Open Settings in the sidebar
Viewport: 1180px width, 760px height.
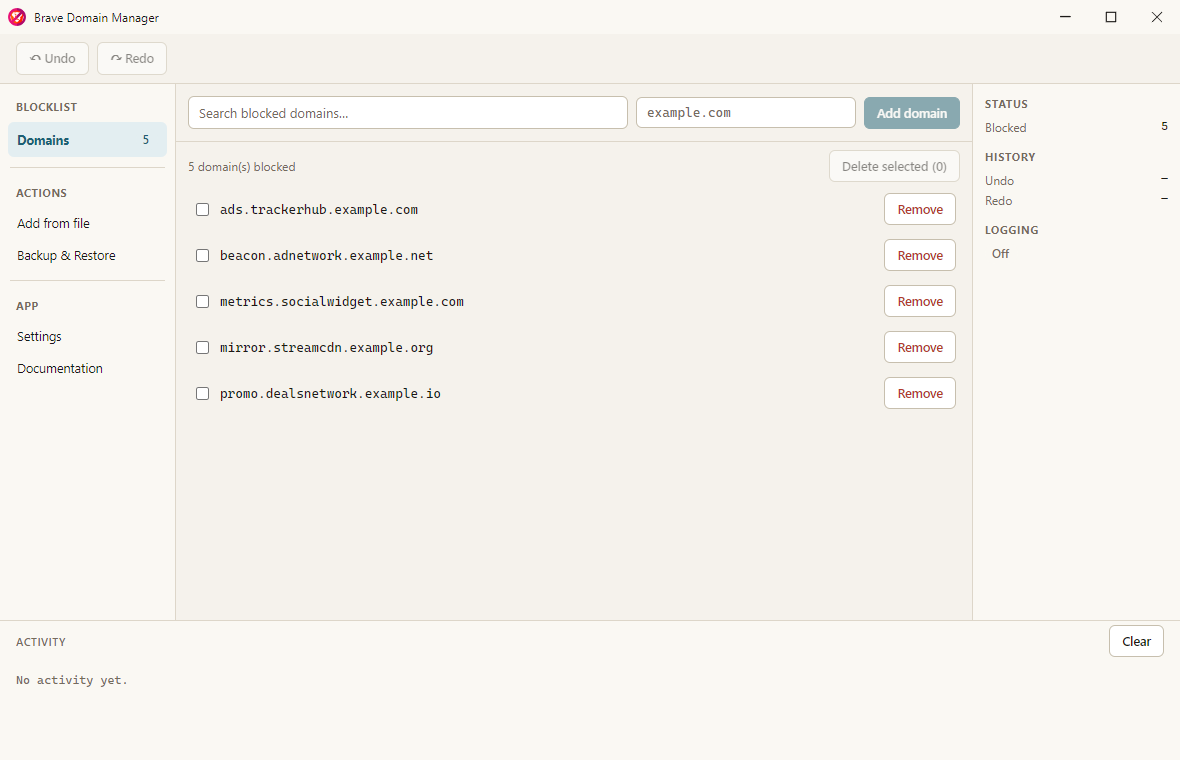pos(39,336)
